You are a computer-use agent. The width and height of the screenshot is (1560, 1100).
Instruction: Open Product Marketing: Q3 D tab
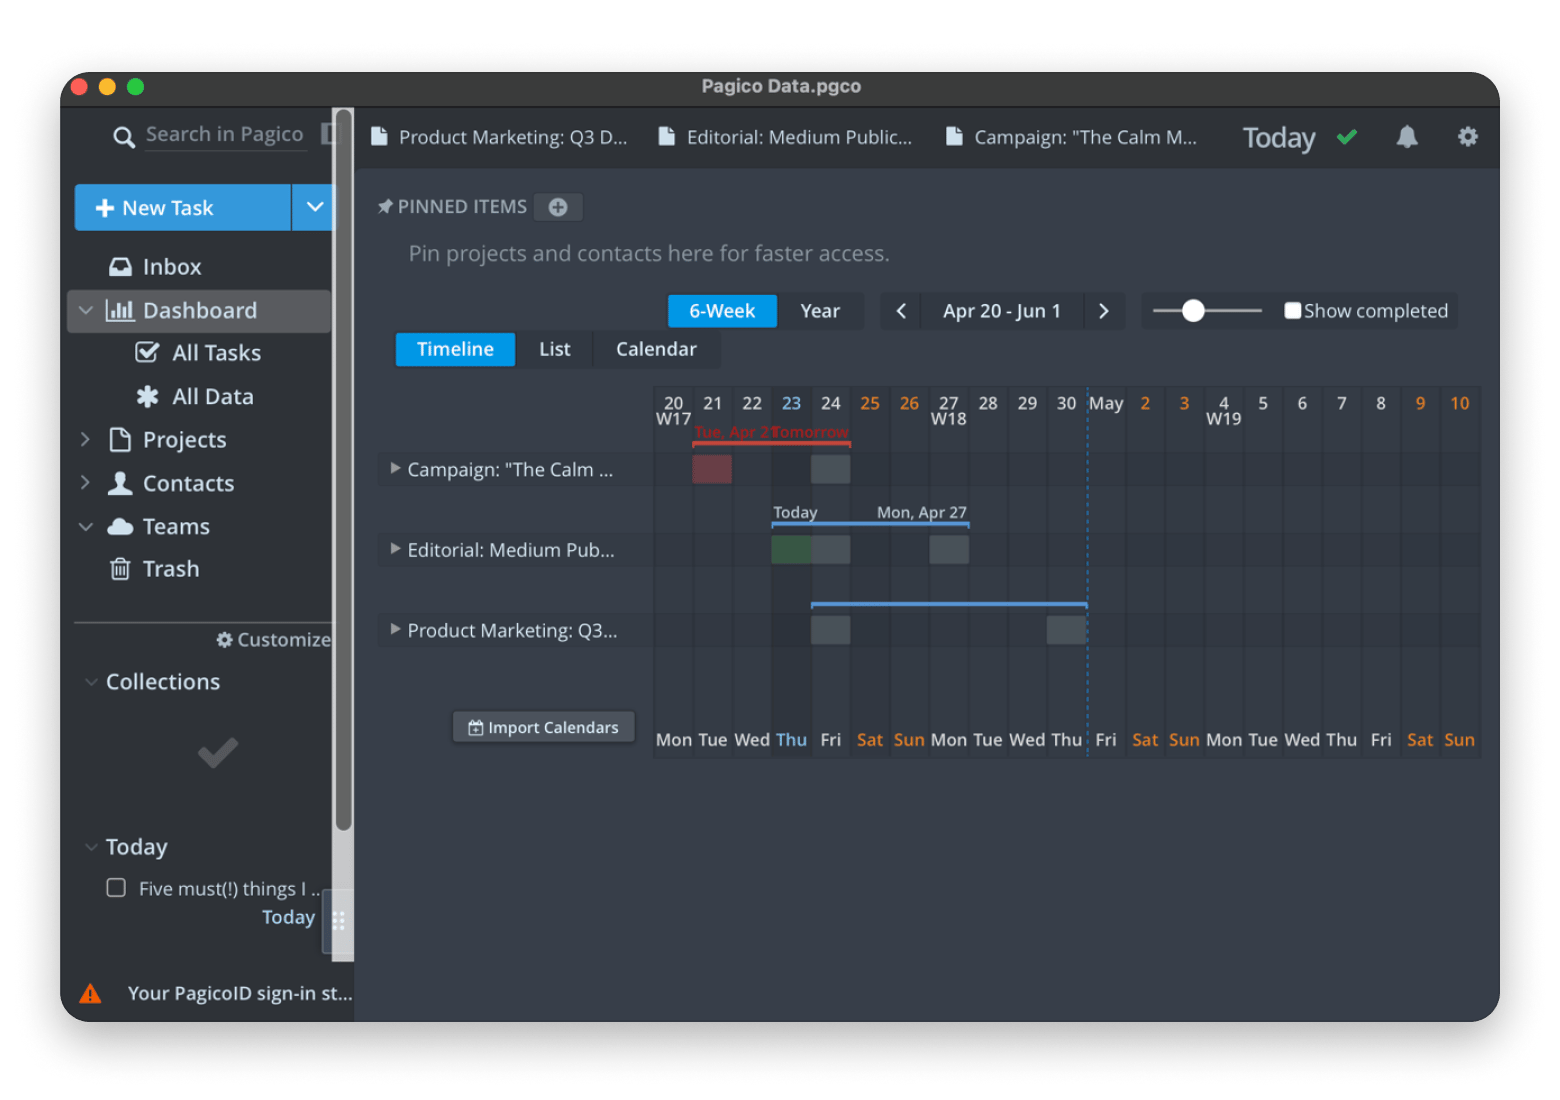click(500, 137)
